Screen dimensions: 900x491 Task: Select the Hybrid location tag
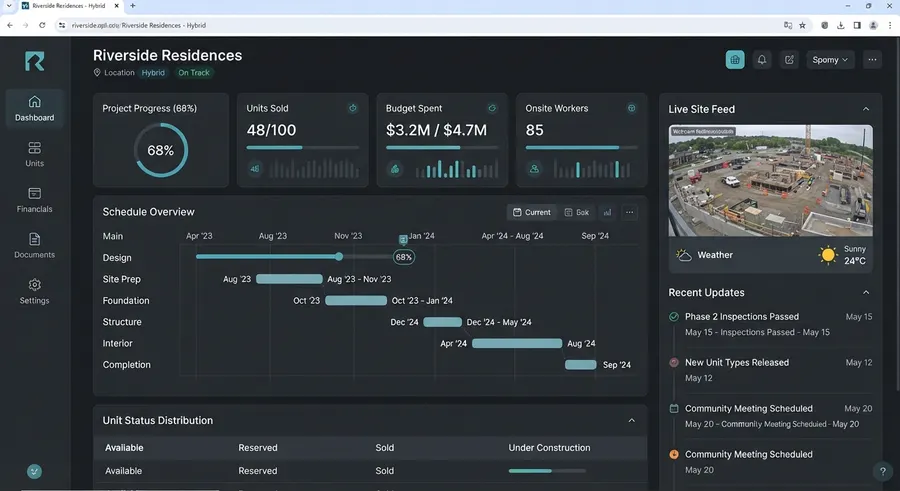[x=153, y=73]
